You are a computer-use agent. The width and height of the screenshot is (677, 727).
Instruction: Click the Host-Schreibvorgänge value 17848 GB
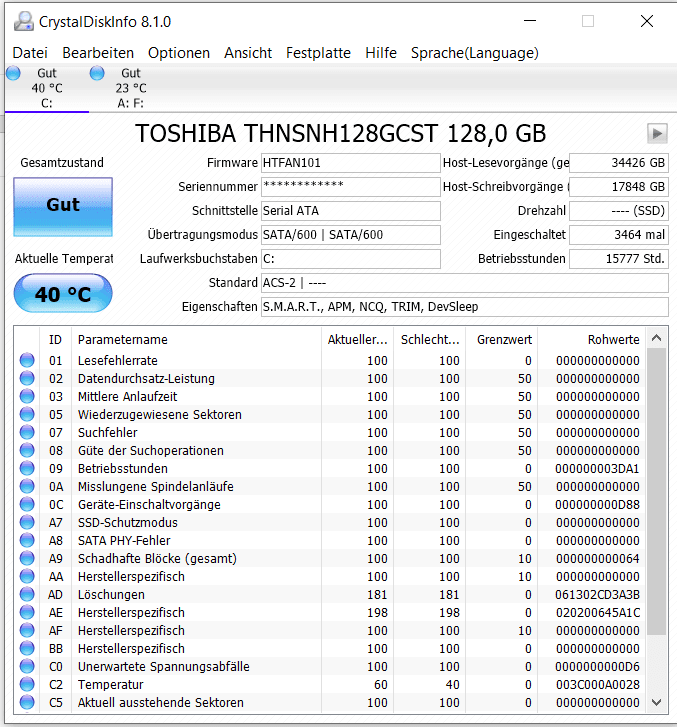click(x=619, y=187)
